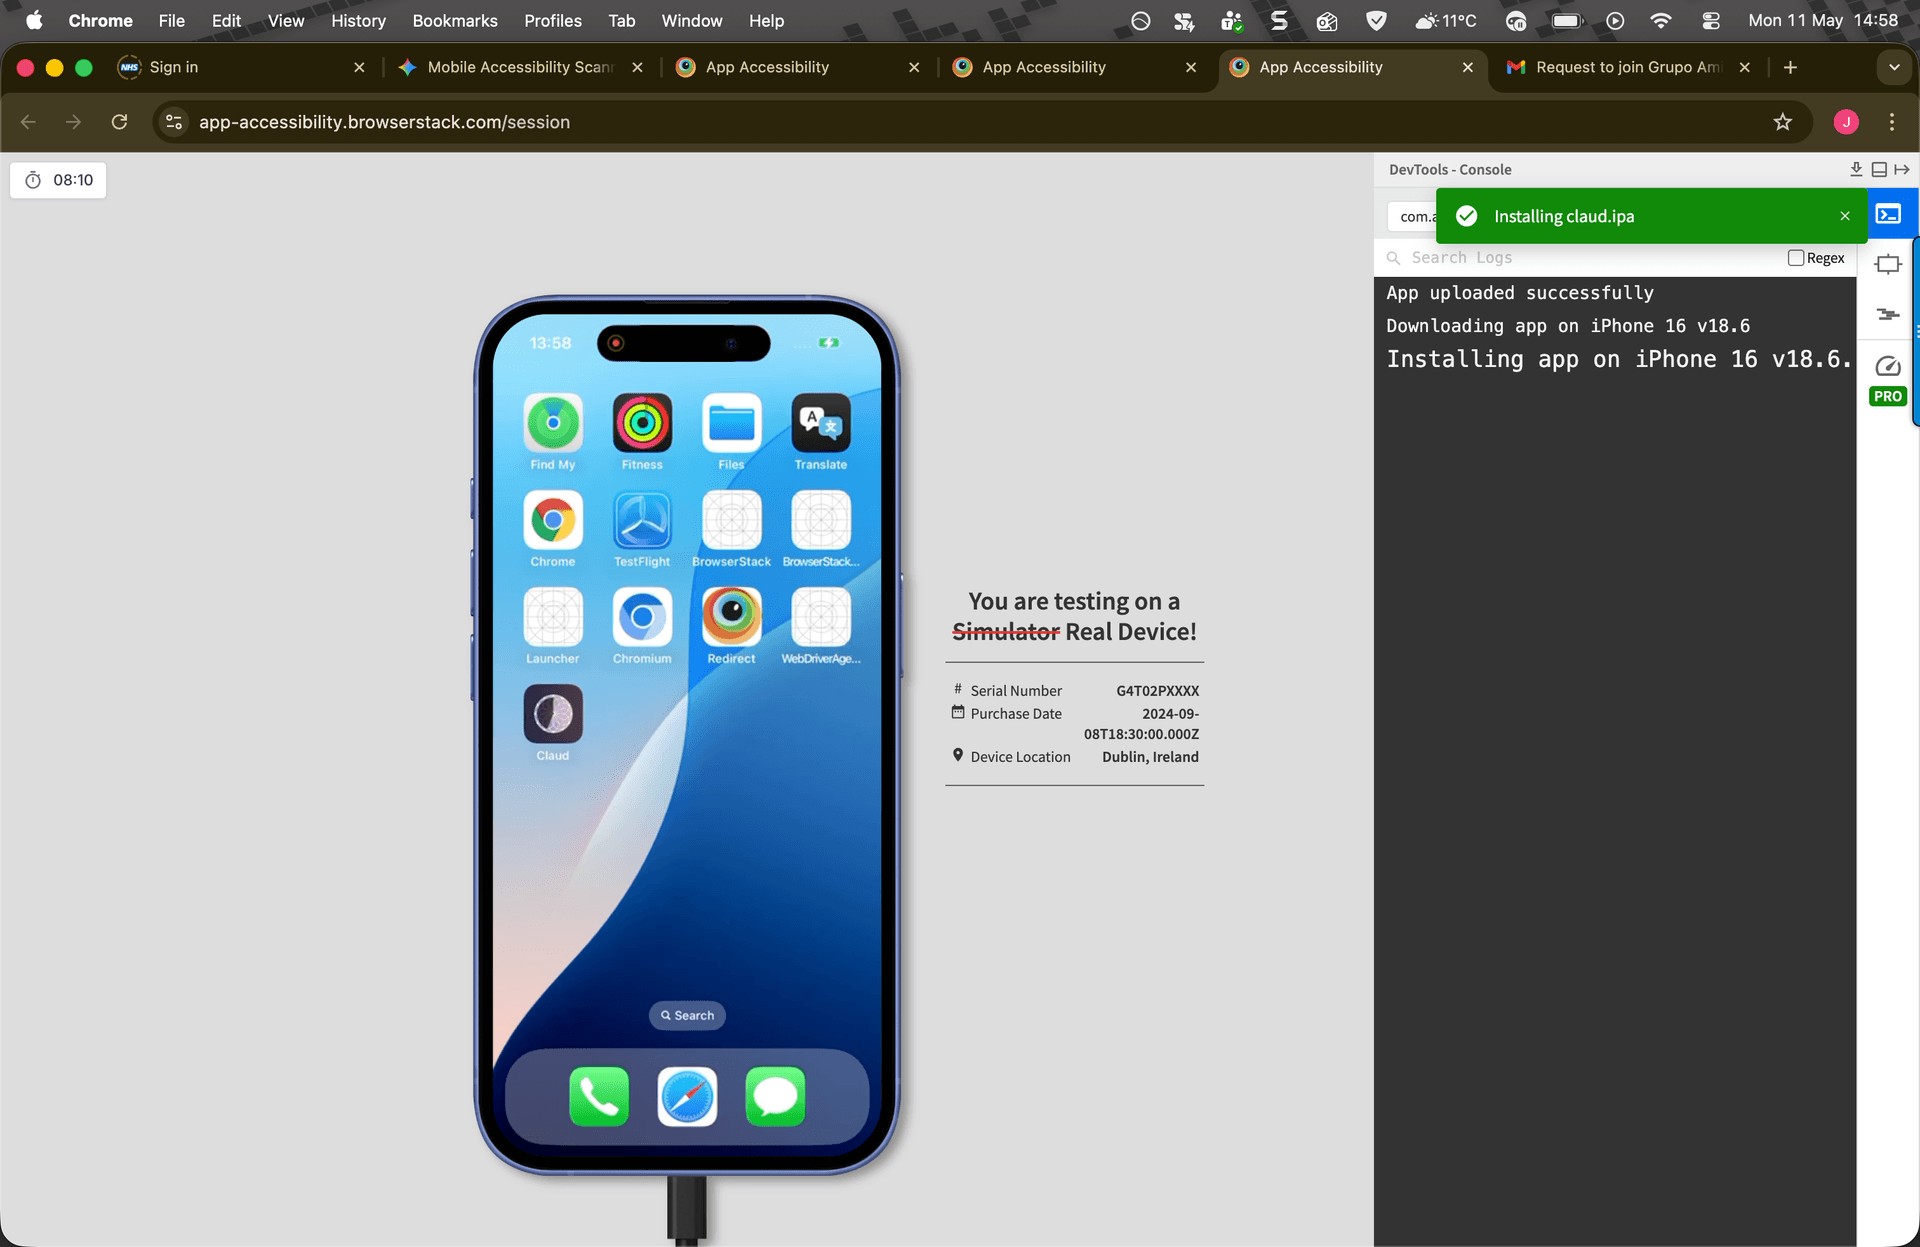Open the Phone app in the dock
The width and height of the screenshot is (1920, 1247).
599,1096
